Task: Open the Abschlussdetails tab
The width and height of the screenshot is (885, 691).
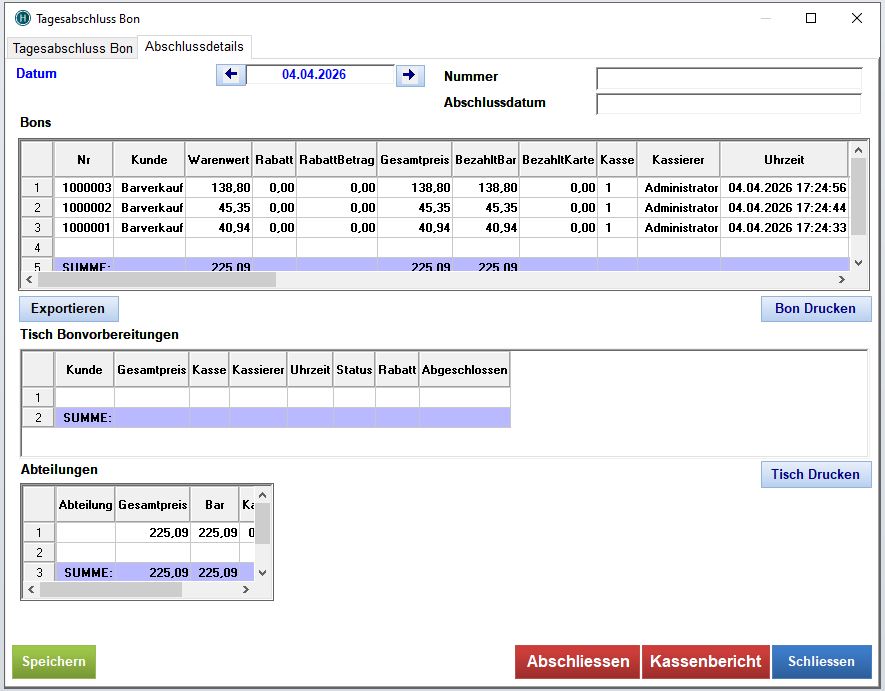Action: pos(193,47)
